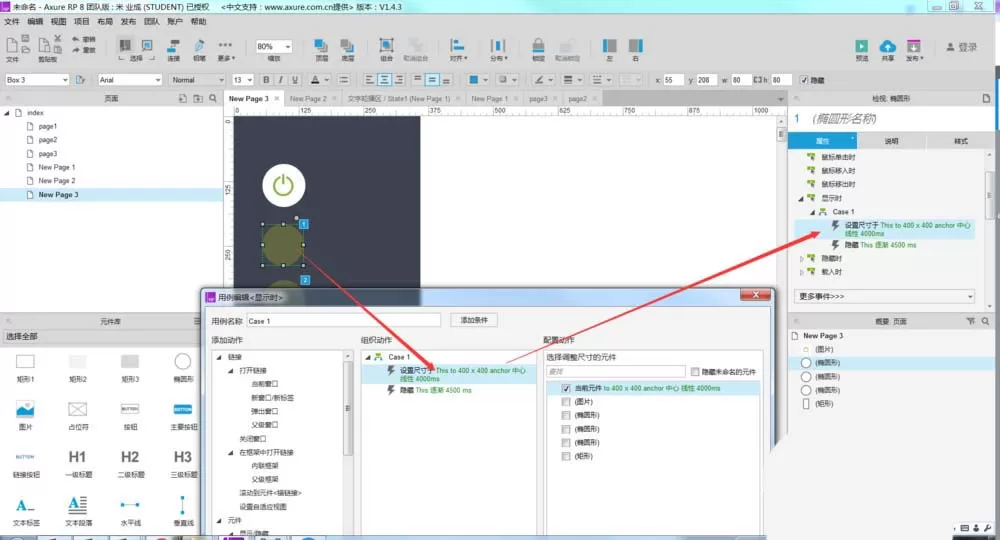The width and height of the screenshot is (1000, 540).
Task: Open the 80% zoom dropdown
Action: [x=274, y=47]
